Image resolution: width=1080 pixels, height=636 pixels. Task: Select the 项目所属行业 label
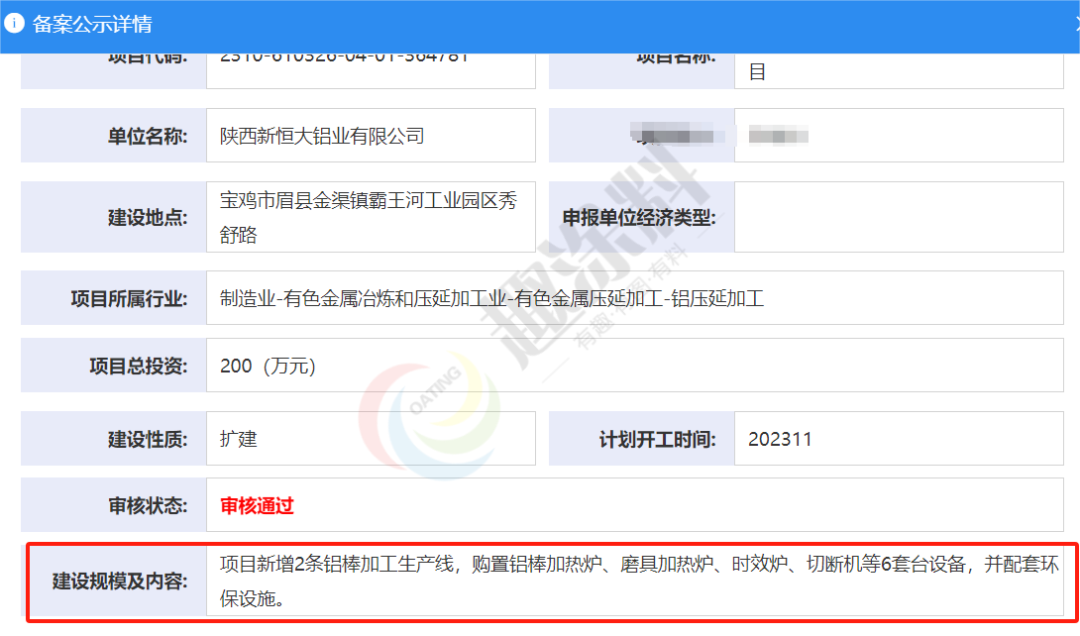(129, 298)
